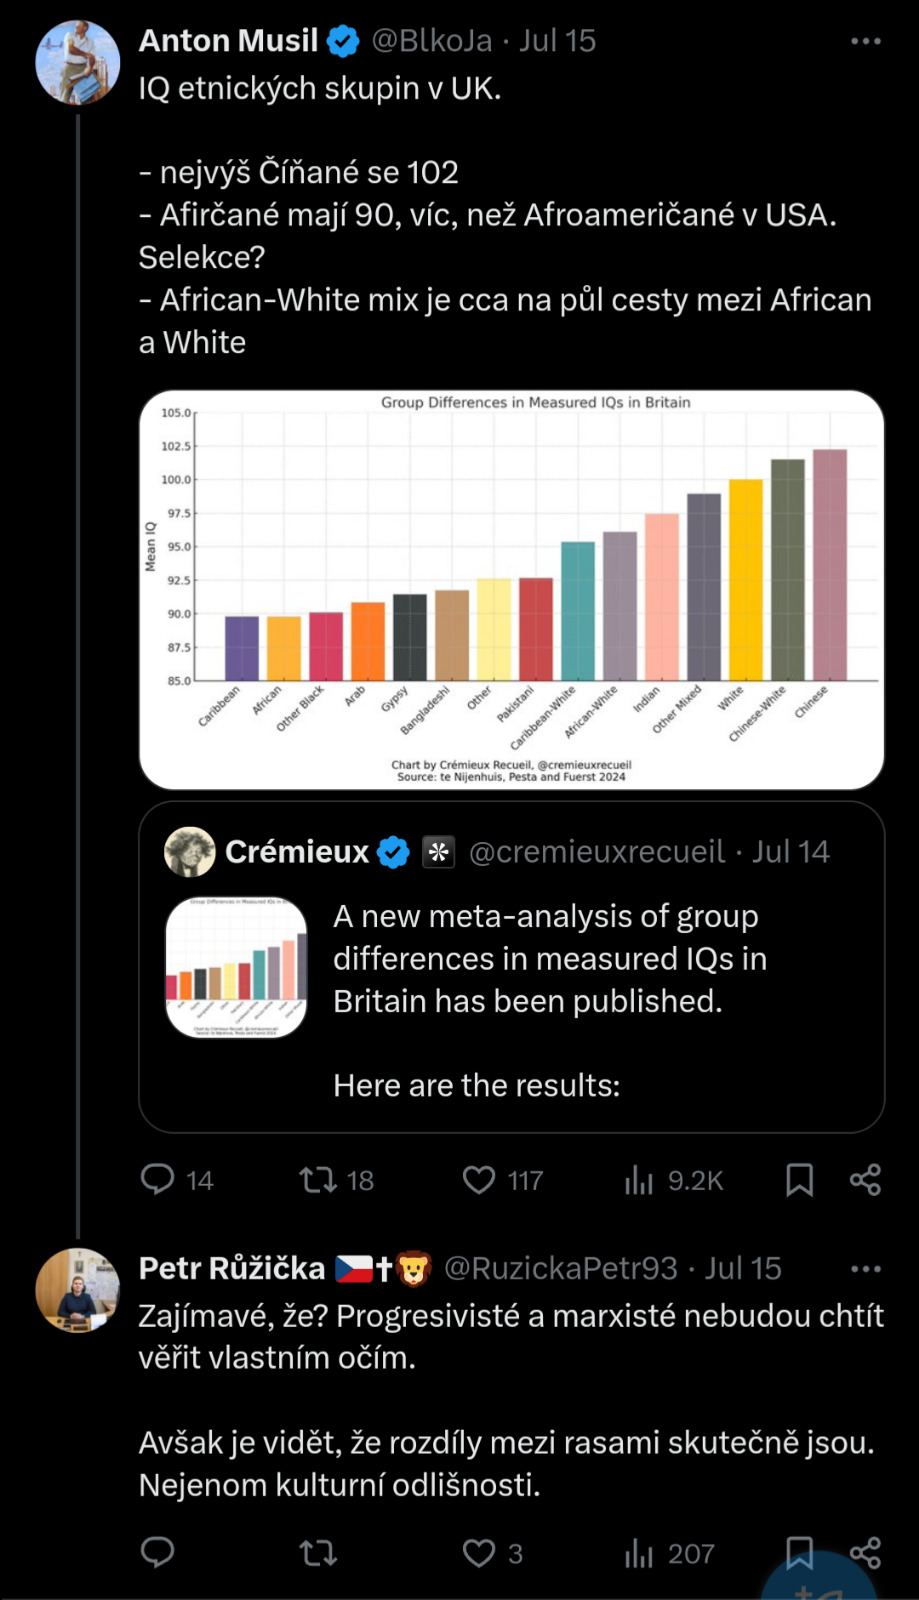This screenshot has height=1600, width=919.
Task: View analytics for Petr Růžička's reply
Action: [x=639, y=1552]
